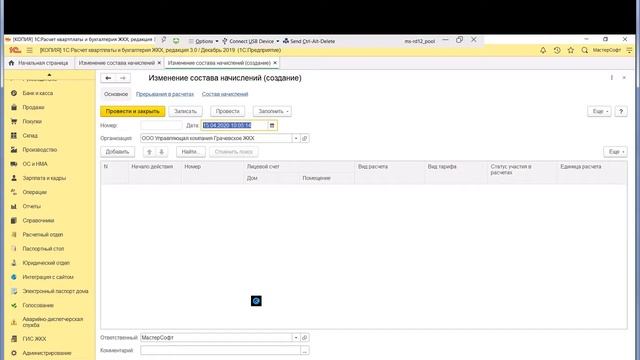This screenshot has width=640, height=360.
Task: Open the Расчетный отдел section
Action: (42, 234)
